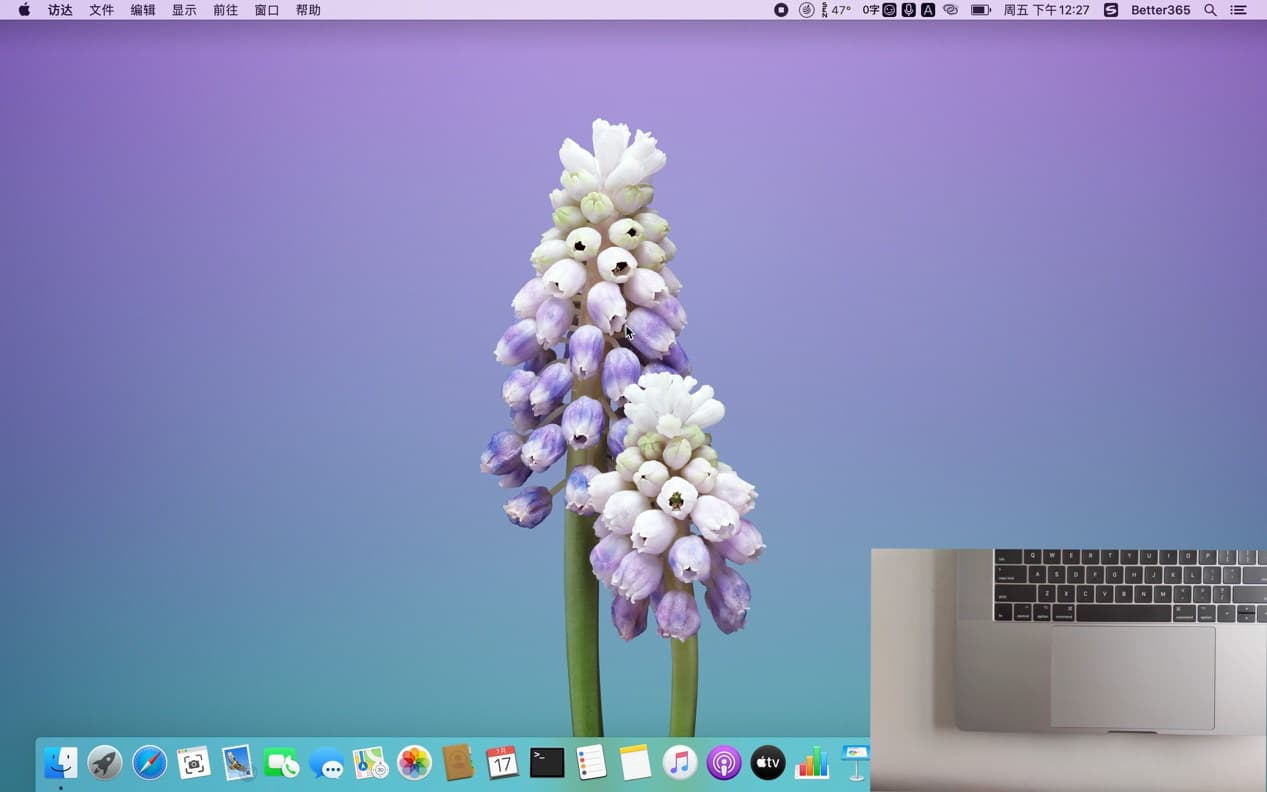Click the S-shaped input method icon in menu bar
Screen dimensions: 1267x792
[x=1111, y=10]
